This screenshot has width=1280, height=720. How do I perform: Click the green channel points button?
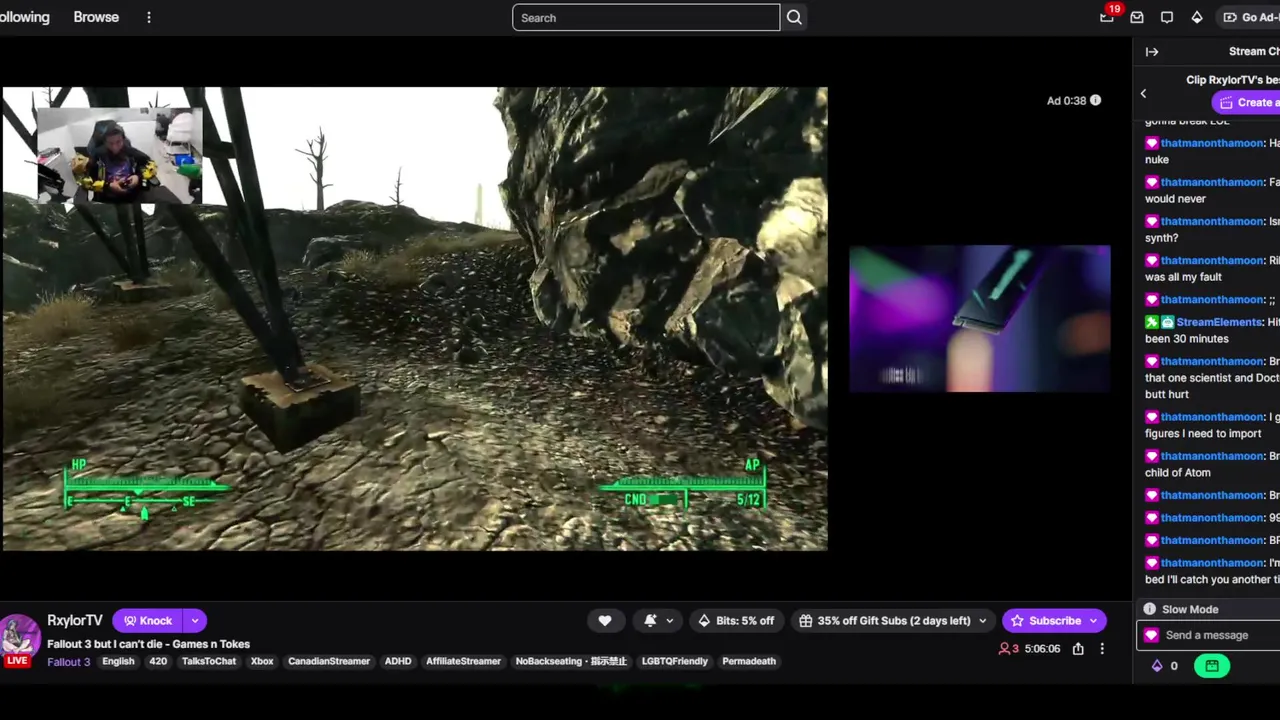pos(1212,666)
